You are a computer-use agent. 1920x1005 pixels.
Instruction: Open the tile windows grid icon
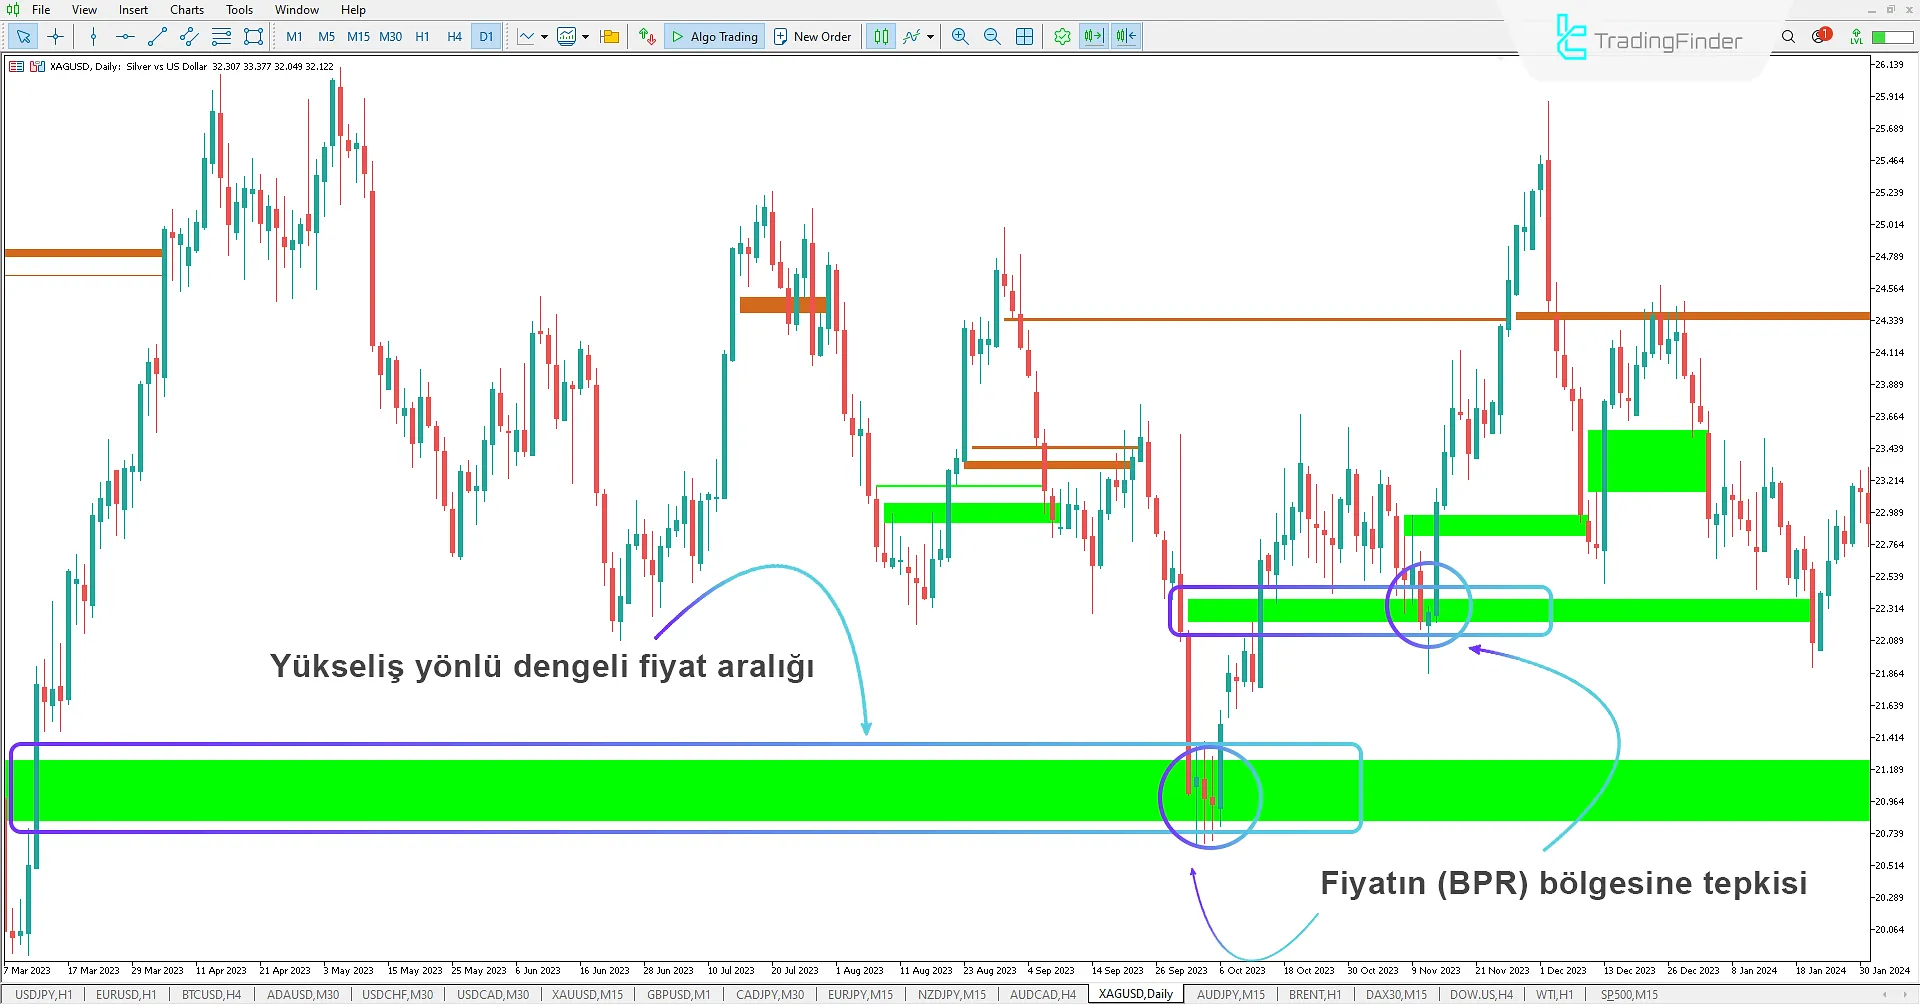point(1025,37)
